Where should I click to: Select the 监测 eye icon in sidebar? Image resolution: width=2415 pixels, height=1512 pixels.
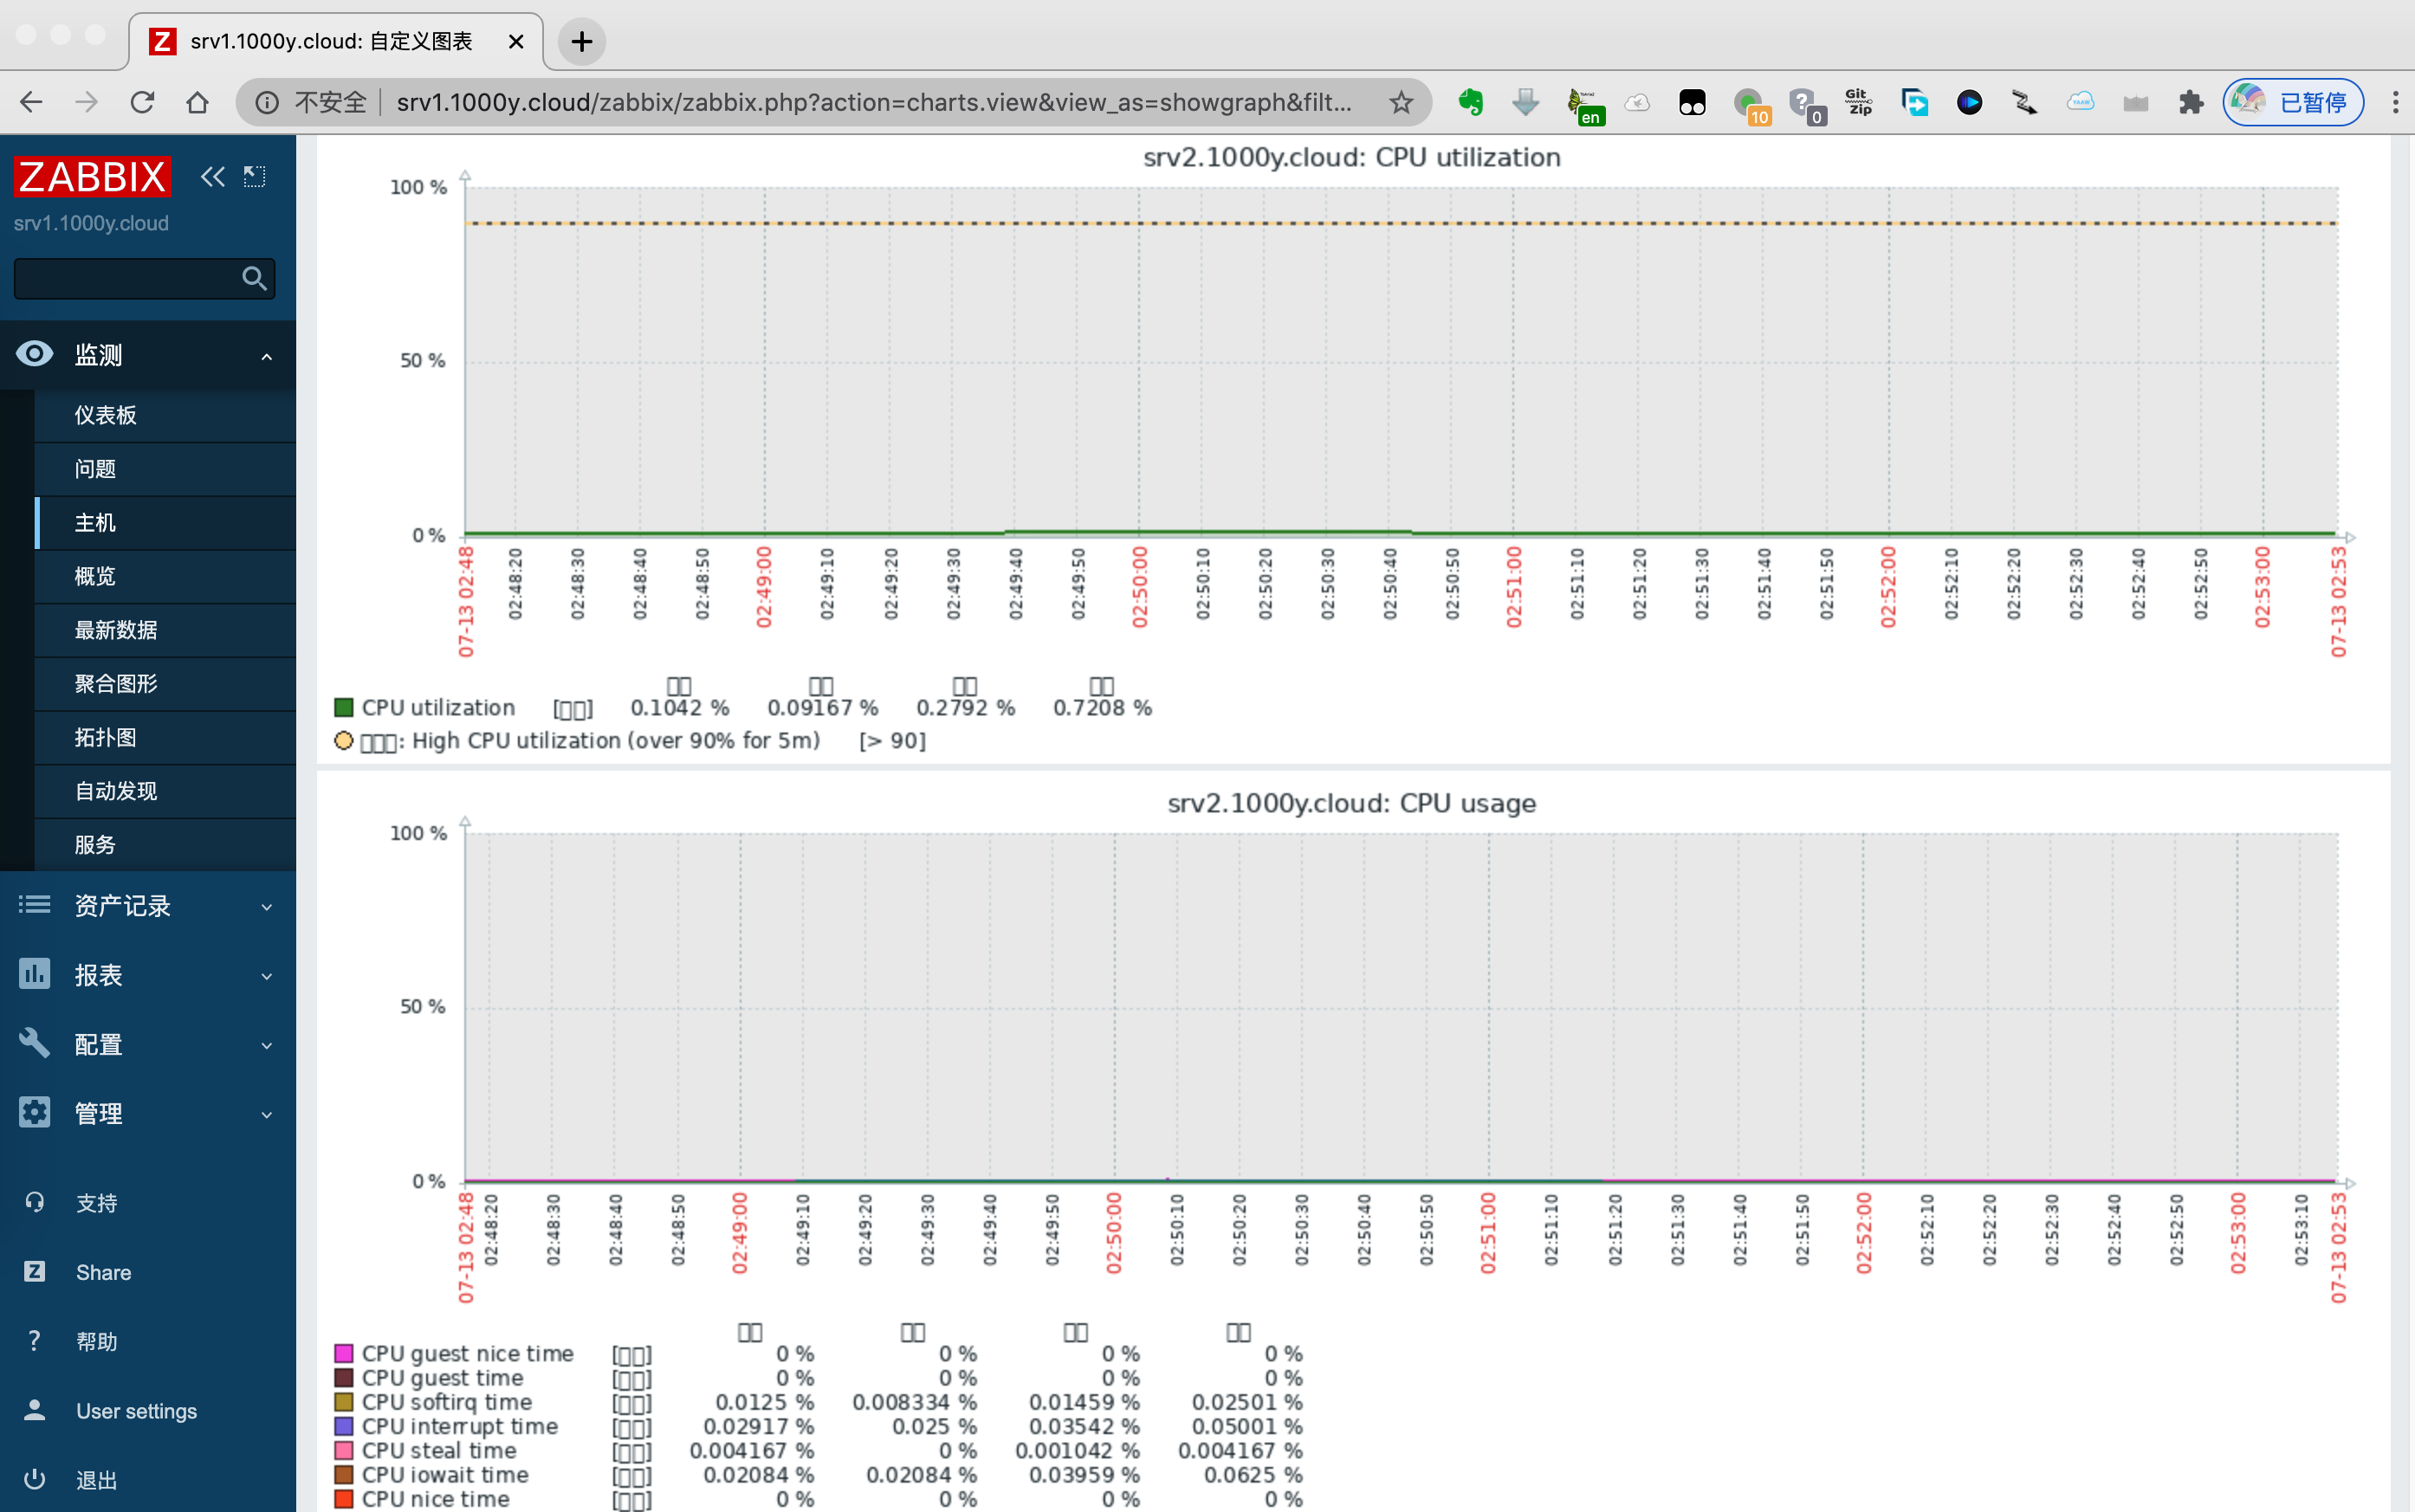click(x=34, y=354)
